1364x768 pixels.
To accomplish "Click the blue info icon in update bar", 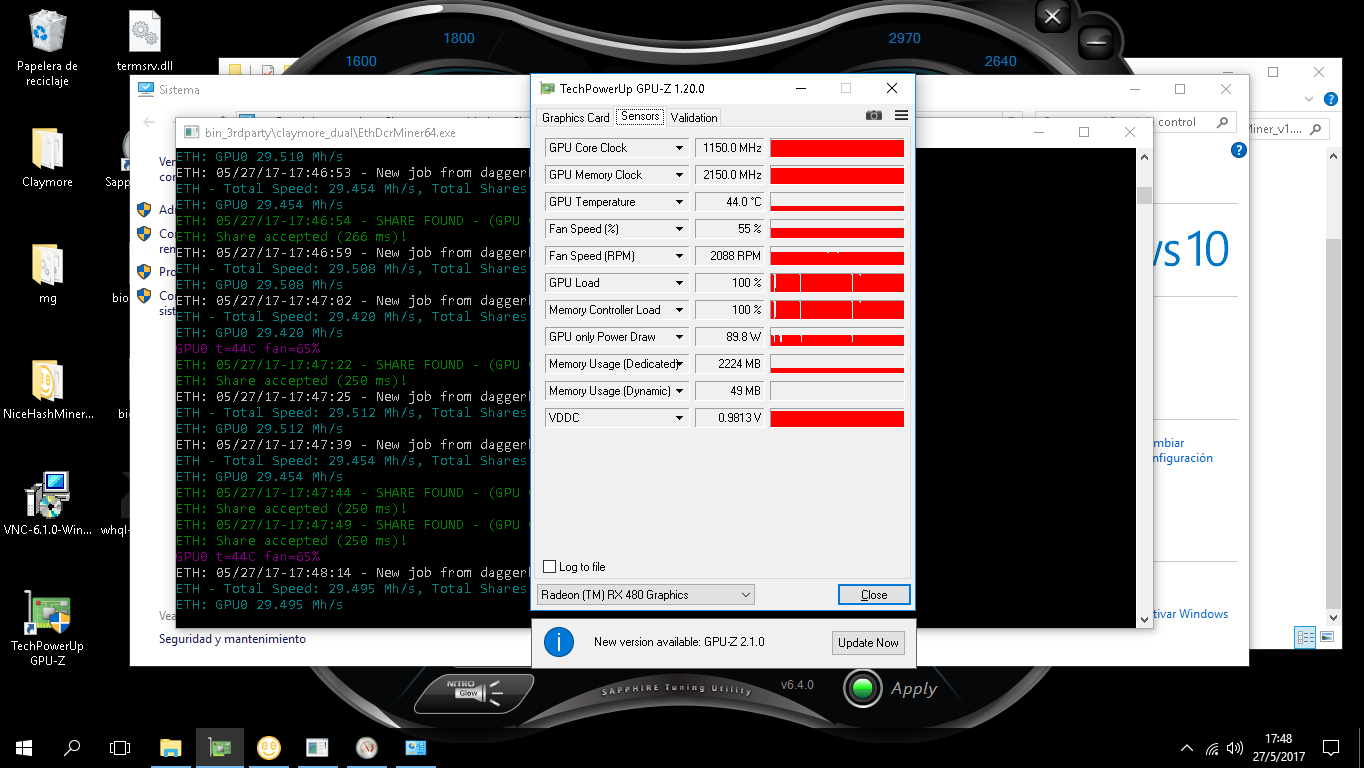I will (558, 641).
